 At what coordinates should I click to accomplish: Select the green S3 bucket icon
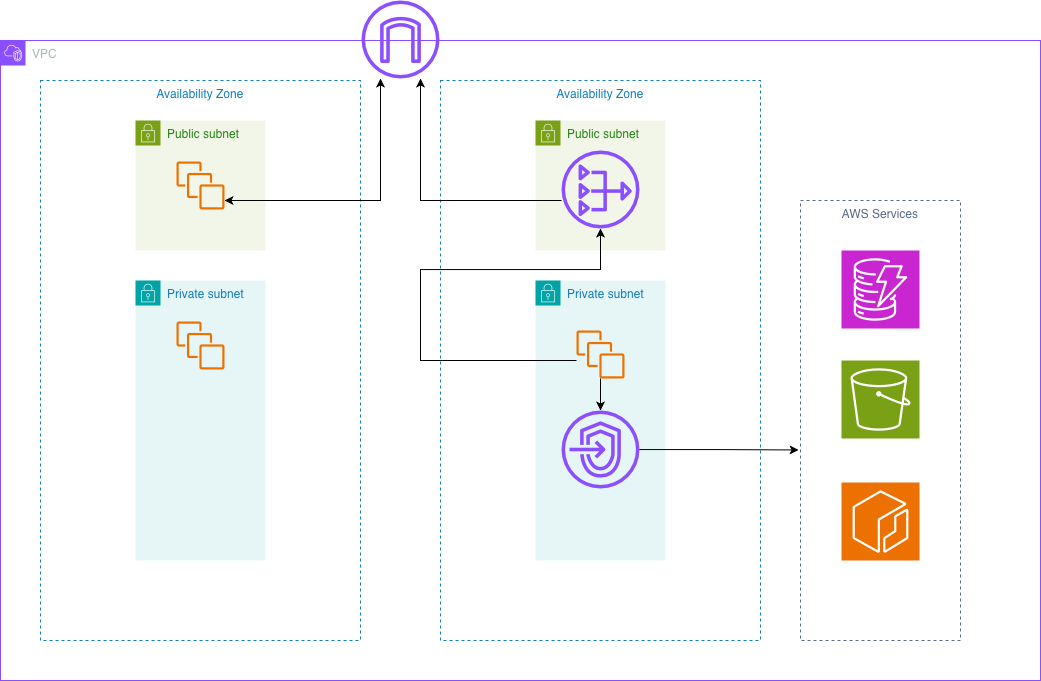(x=880, y=399)
